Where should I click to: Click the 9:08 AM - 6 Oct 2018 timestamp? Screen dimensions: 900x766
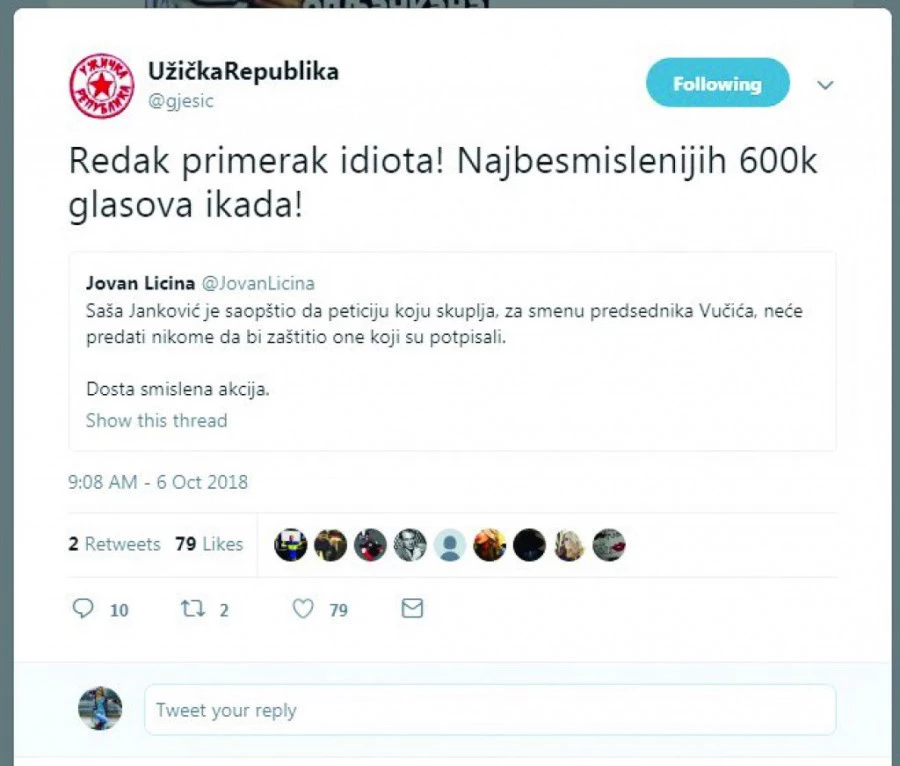click(158, 482)
